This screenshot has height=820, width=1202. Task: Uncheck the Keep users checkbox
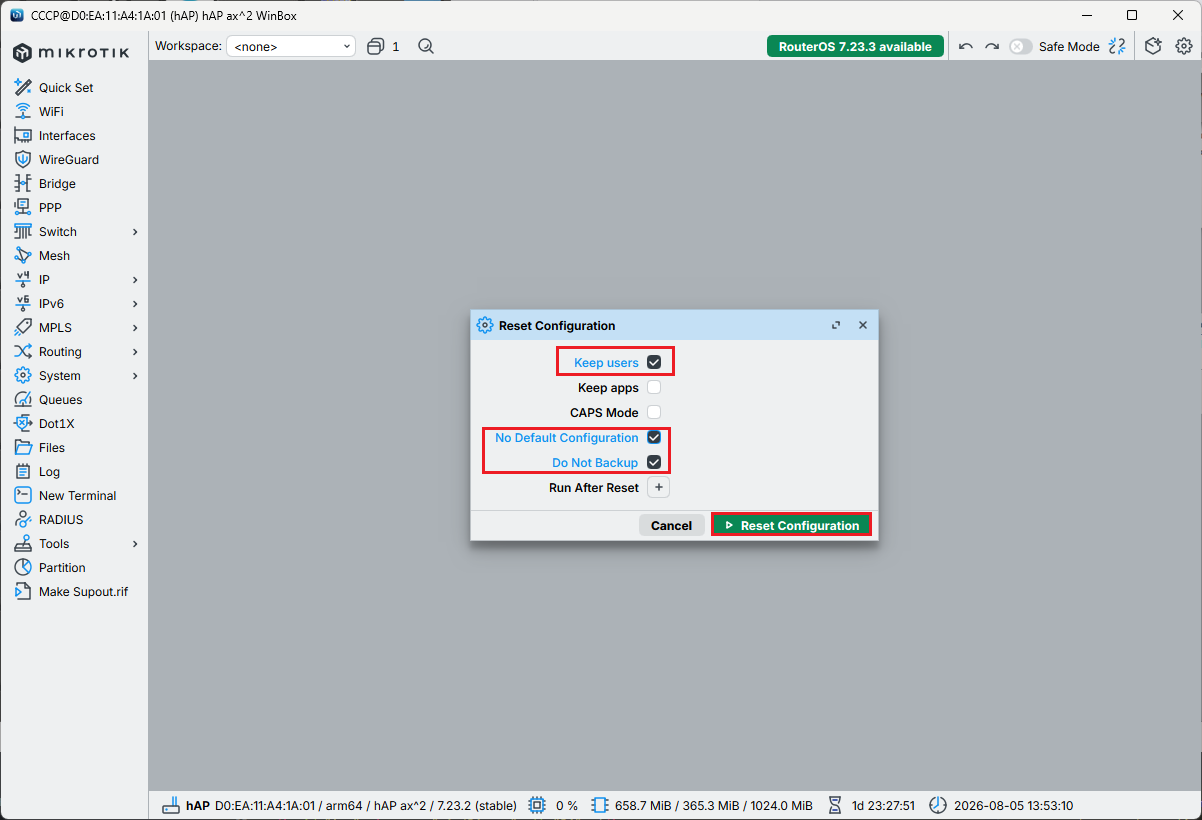[654, 362]
